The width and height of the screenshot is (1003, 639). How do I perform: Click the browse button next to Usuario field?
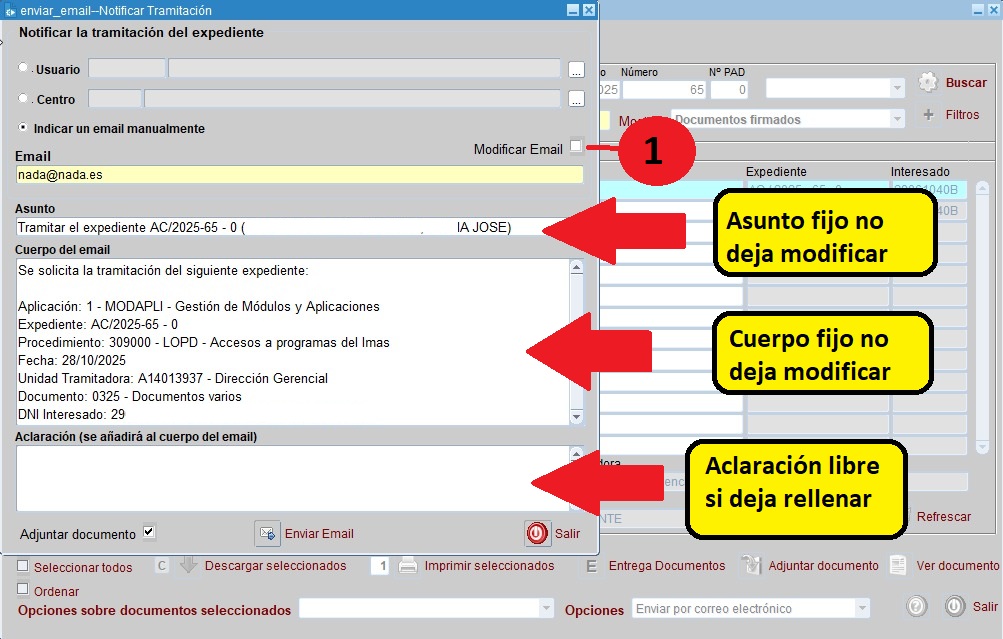click(576, 70)
